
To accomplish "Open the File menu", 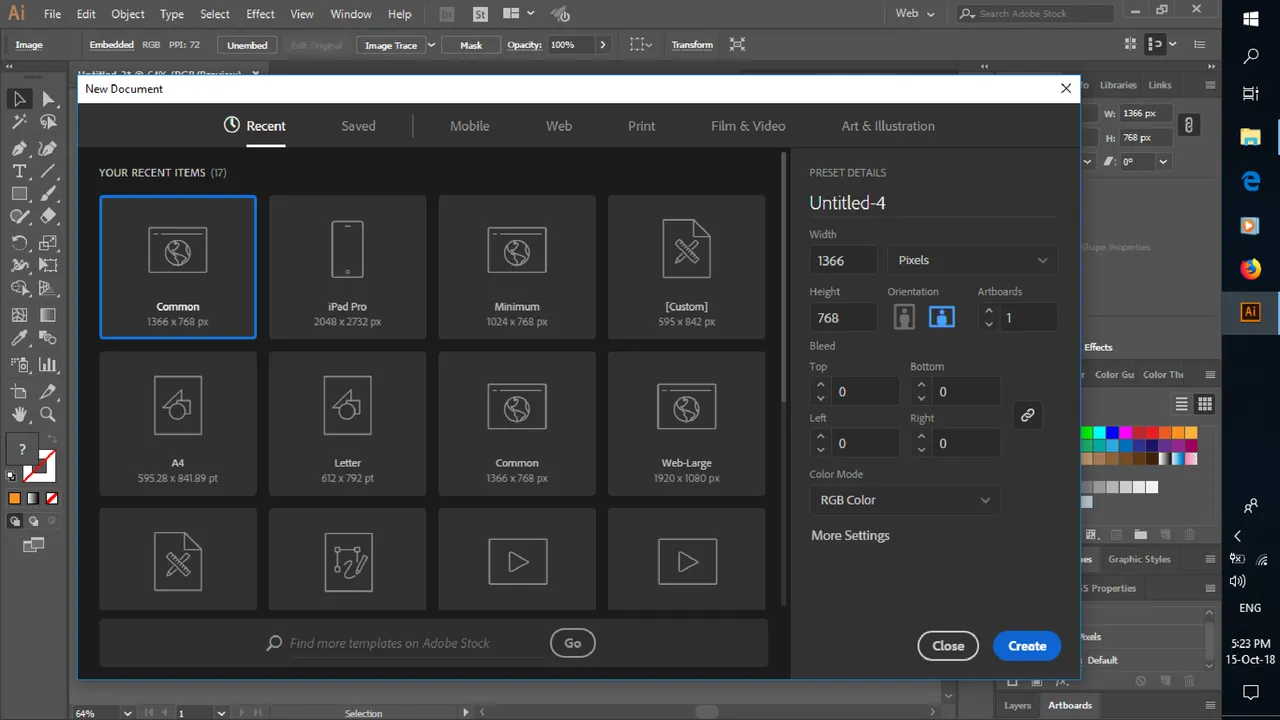I will [52, 14].
